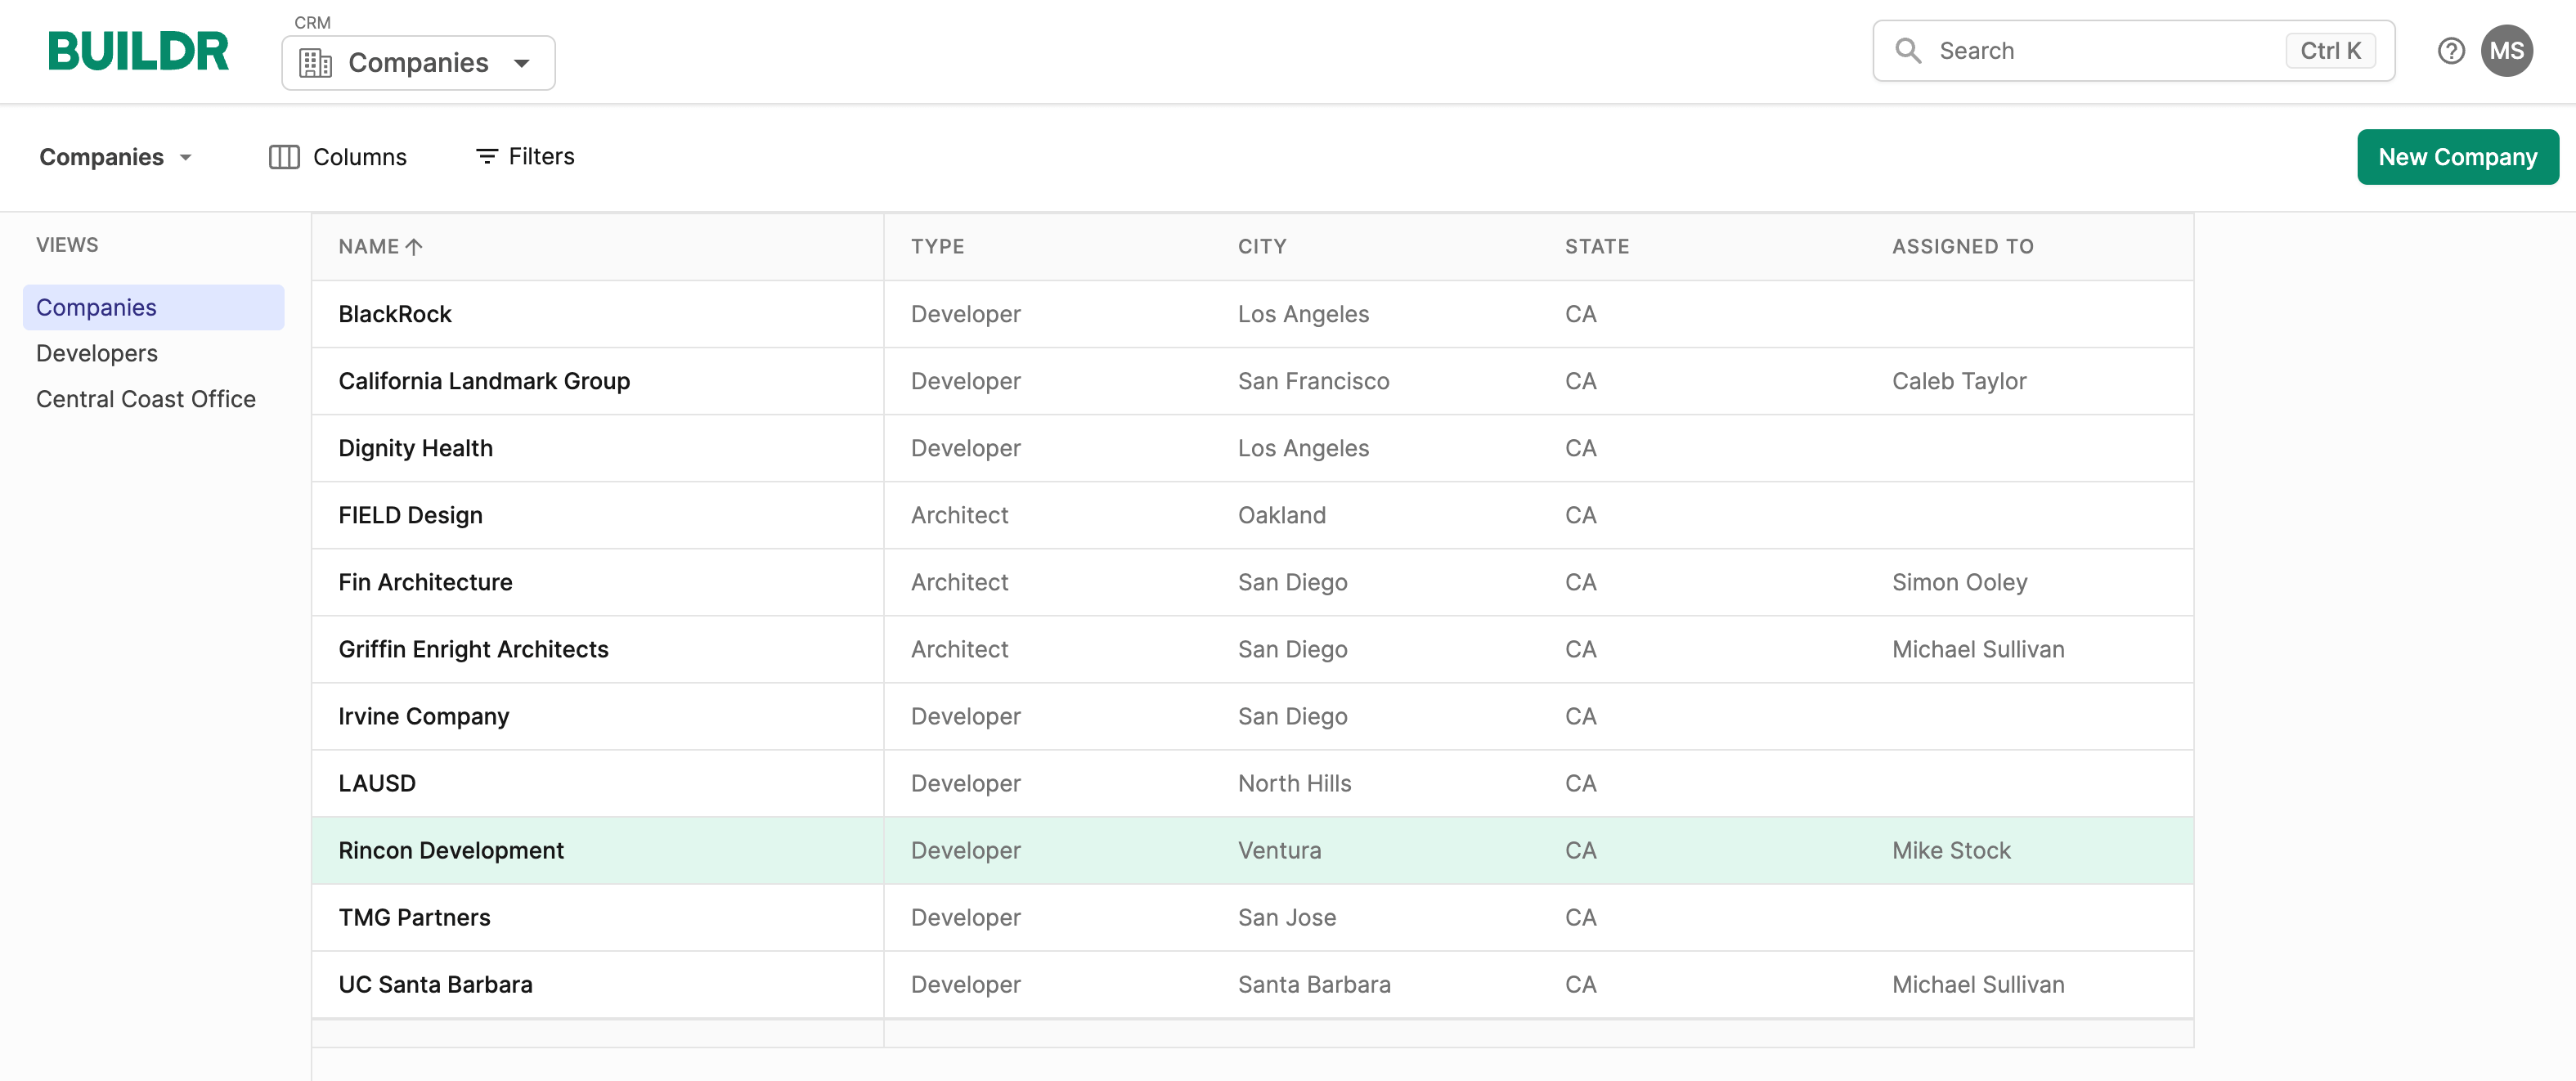Screen dimensions: 2576x1081
Task: Click the building icon in the Companies selector
Action: click(315, 63)
